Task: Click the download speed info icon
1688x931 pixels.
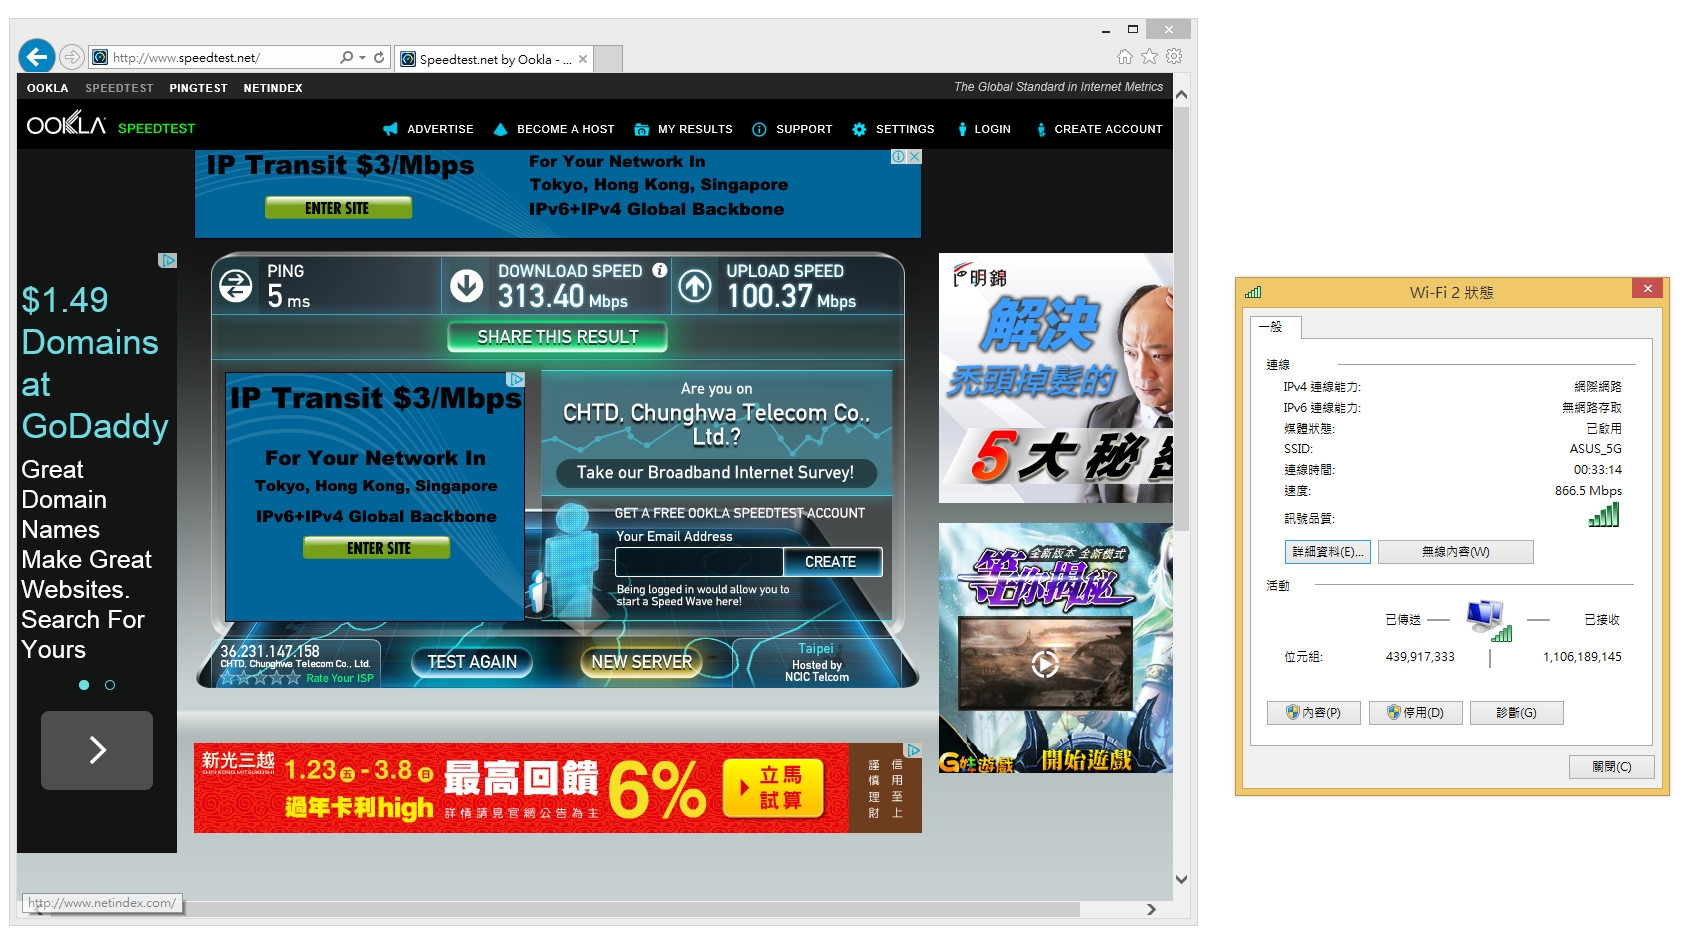Action: coord(660,270)
